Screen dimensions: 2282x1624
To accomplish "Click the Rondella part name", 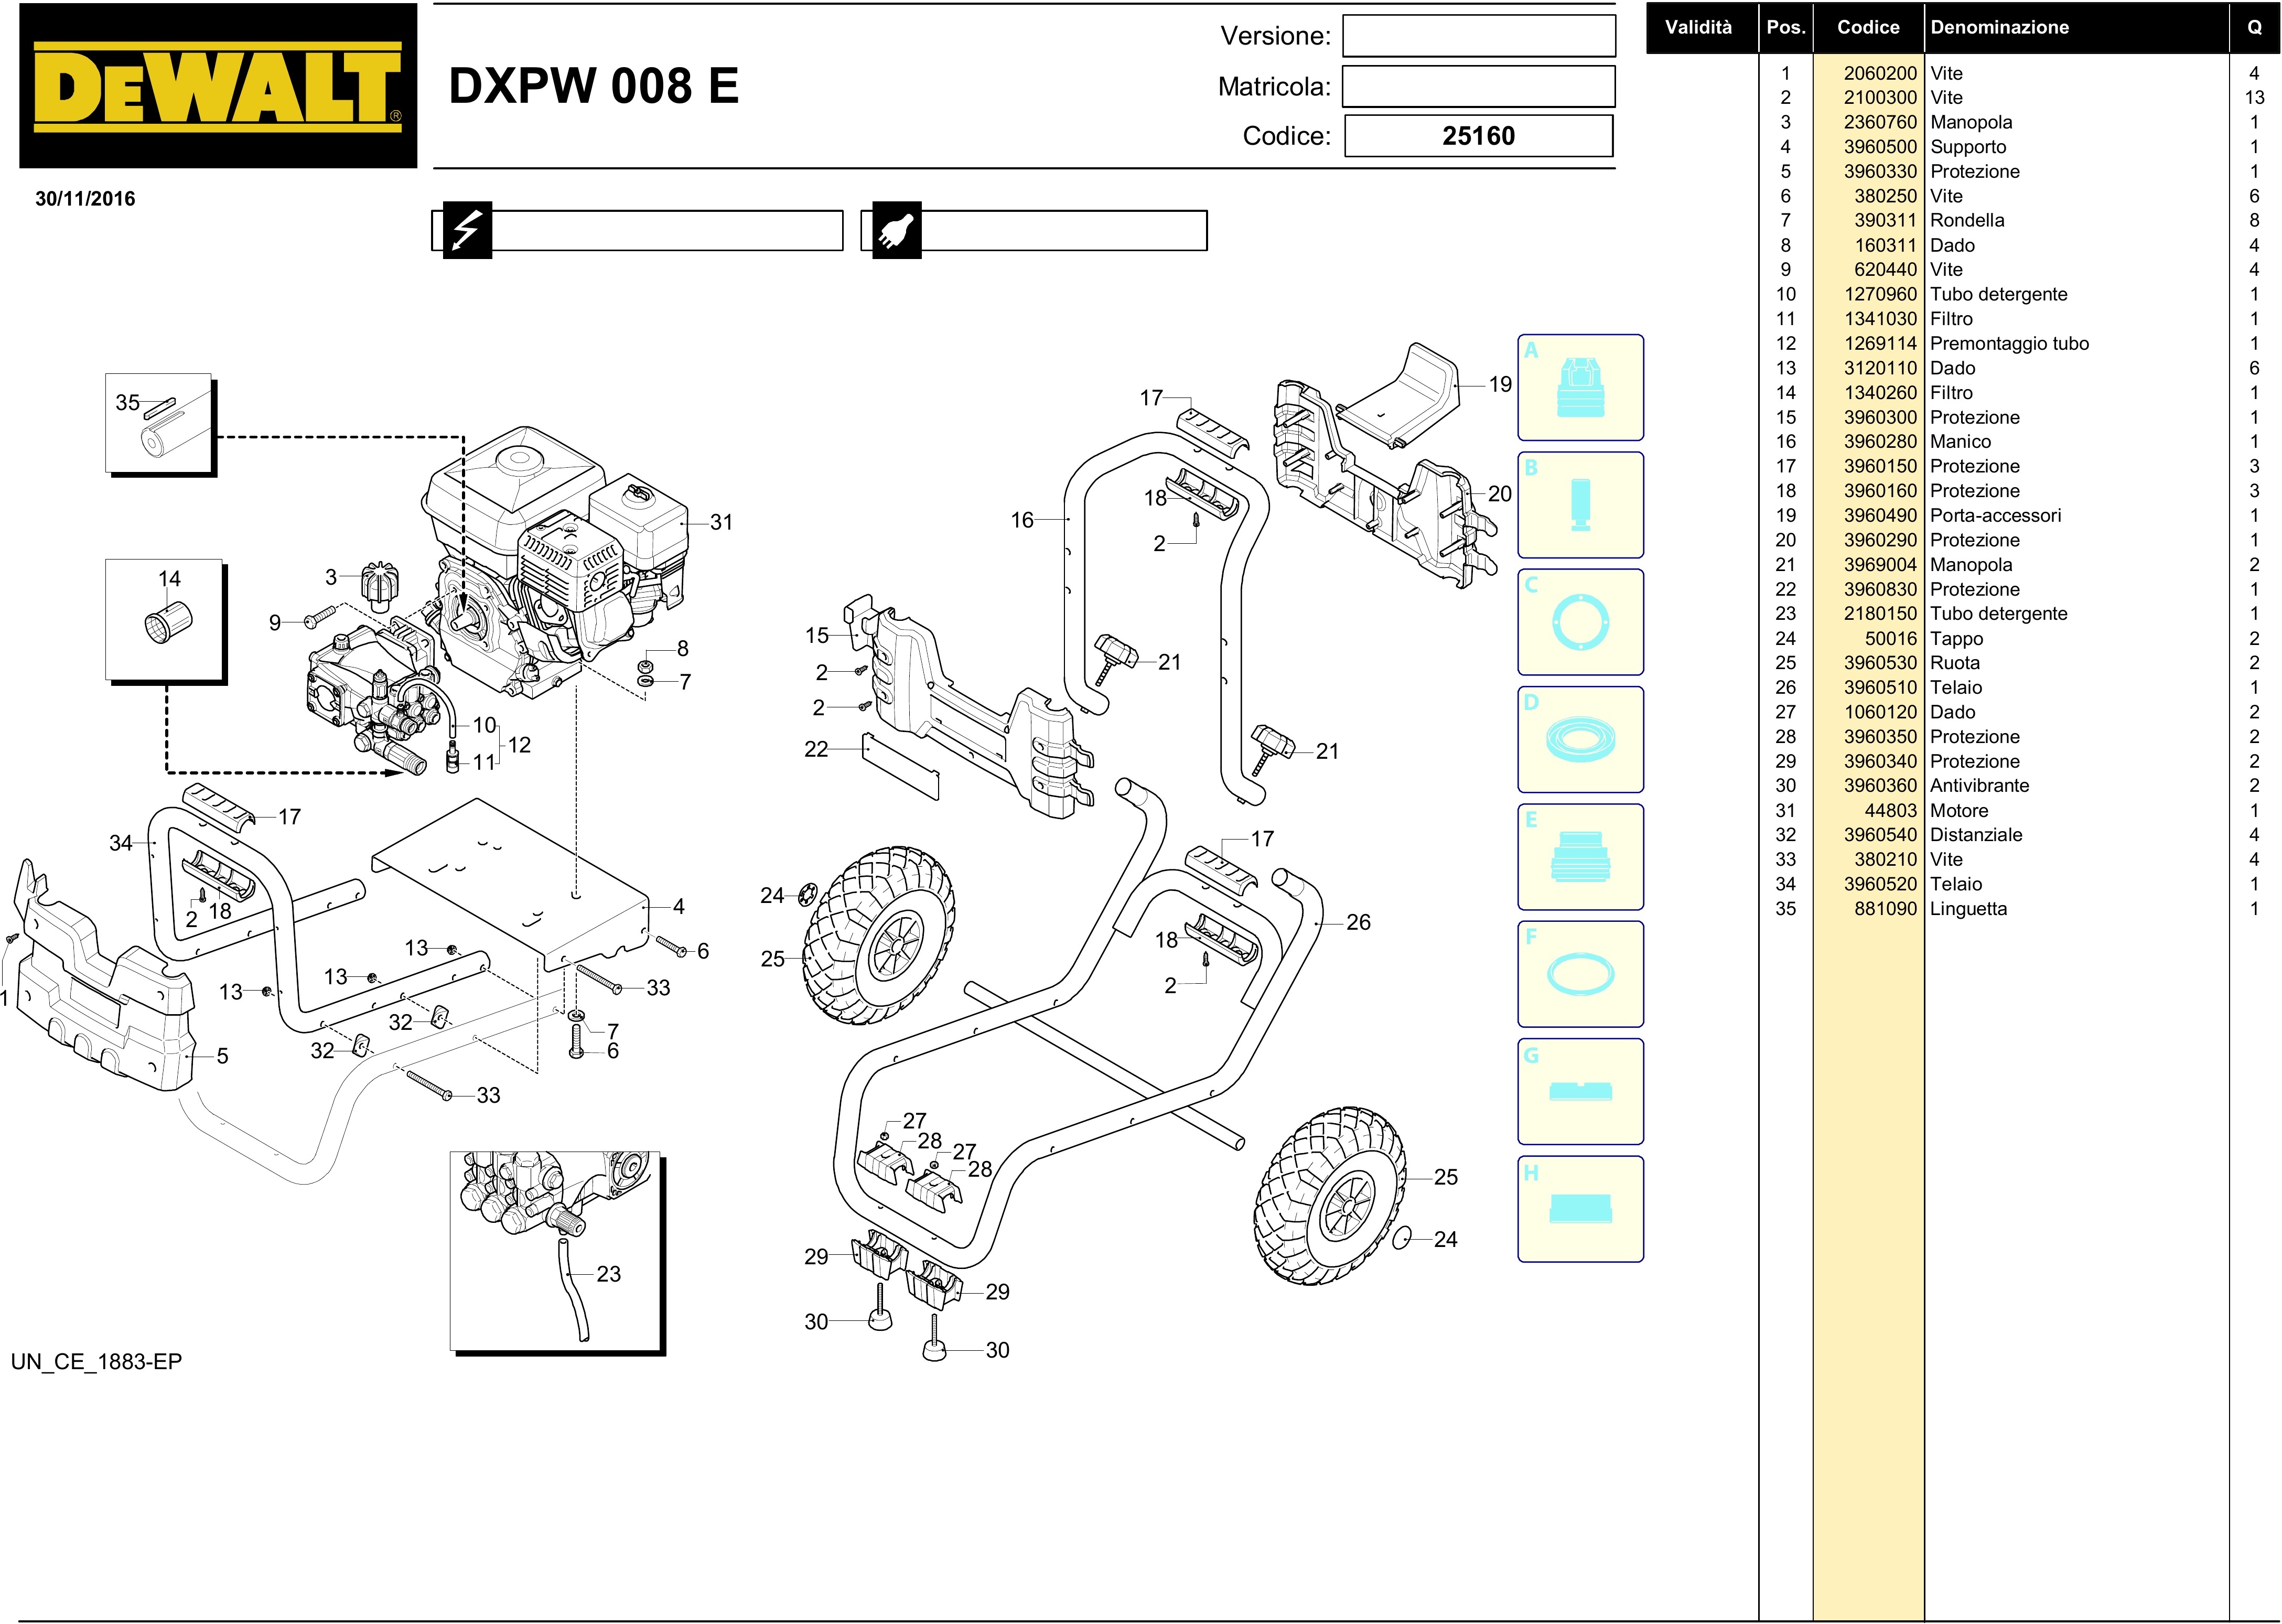I will click(1967, 220).
